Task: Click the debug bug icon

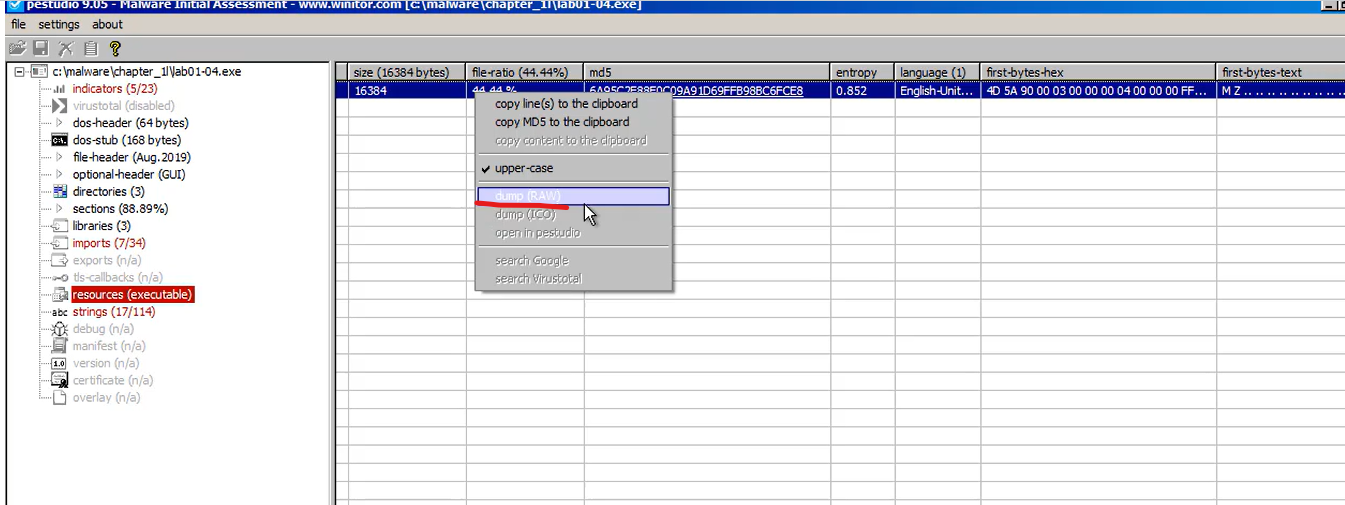Action: click(x=59, y=328)
